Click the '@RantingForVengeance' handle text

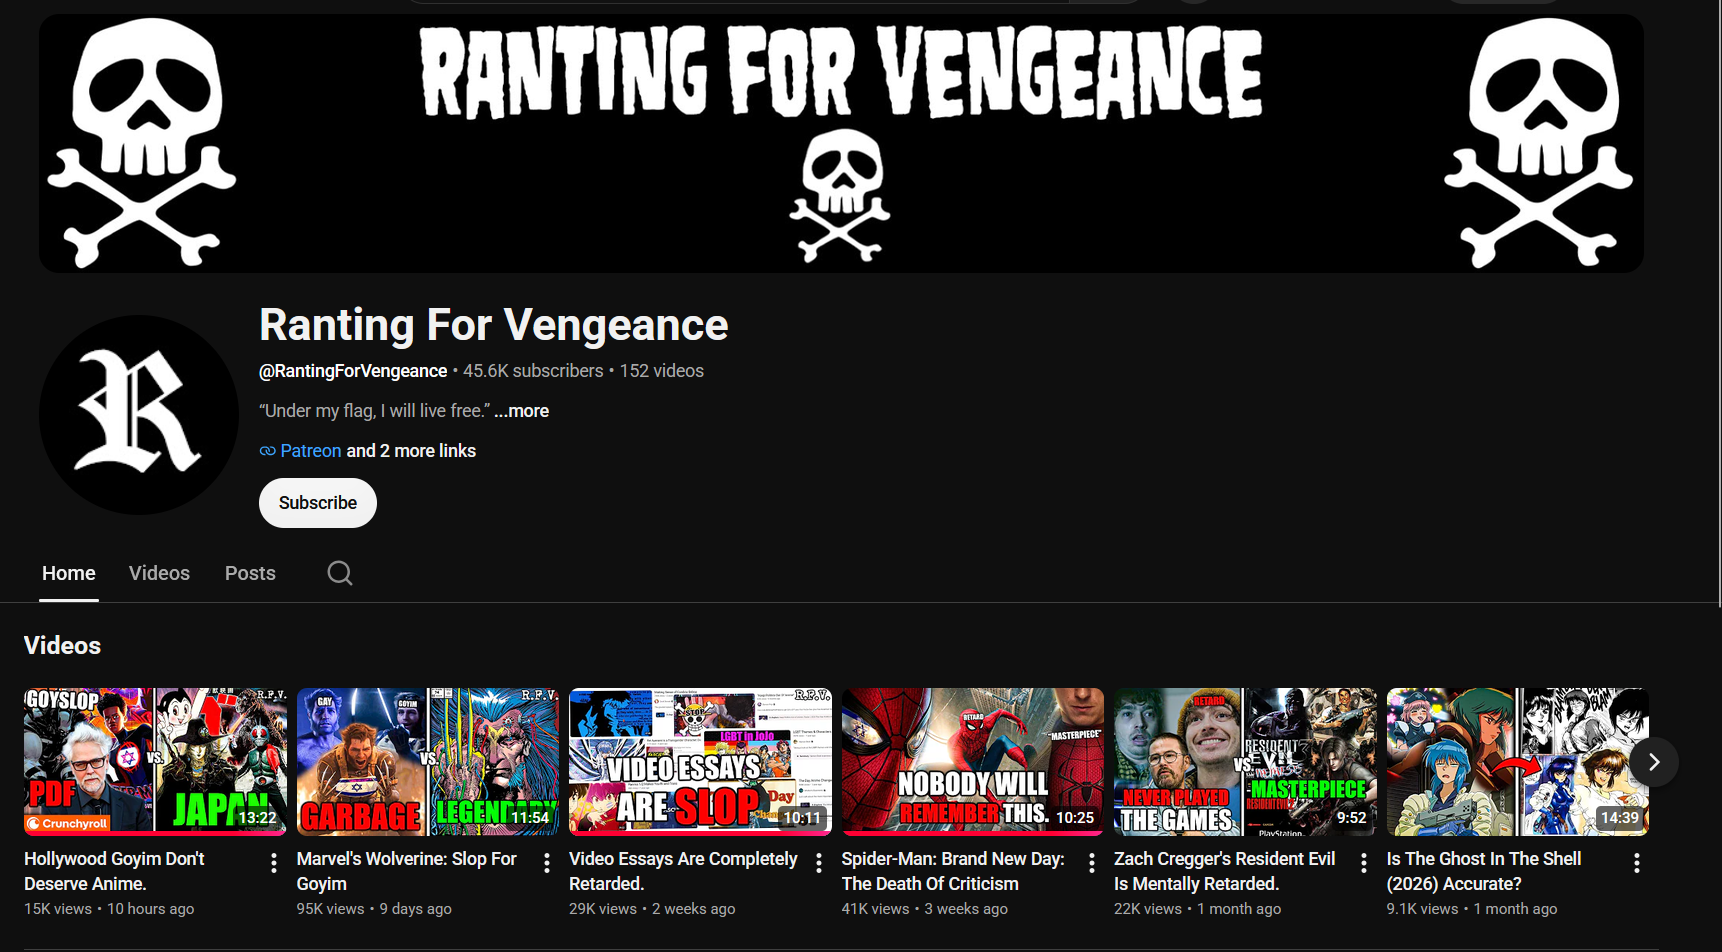pyautogui.click(x=353, y=371)
